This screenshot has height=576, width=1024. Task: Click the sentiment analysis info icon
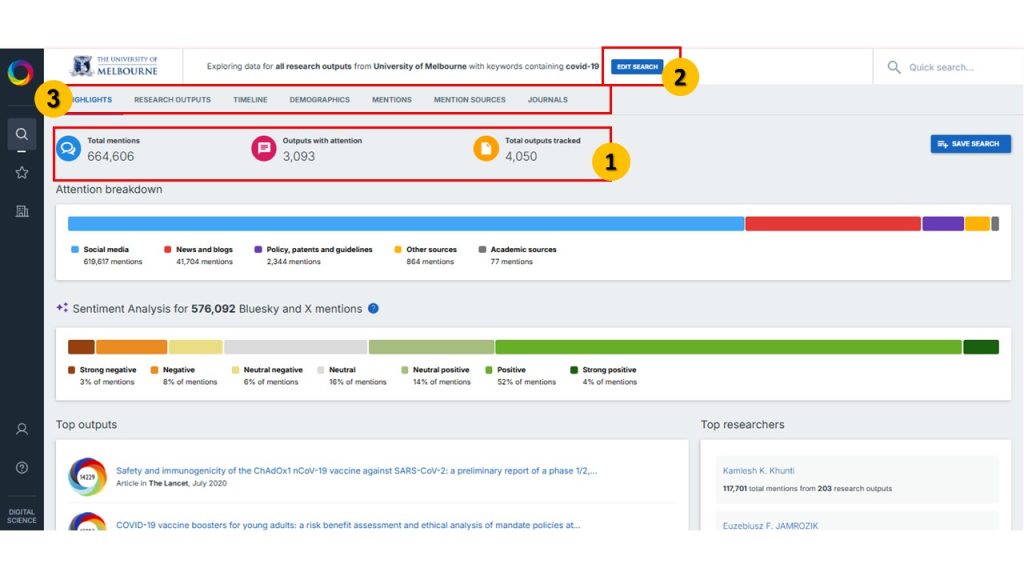pos(373,308)
